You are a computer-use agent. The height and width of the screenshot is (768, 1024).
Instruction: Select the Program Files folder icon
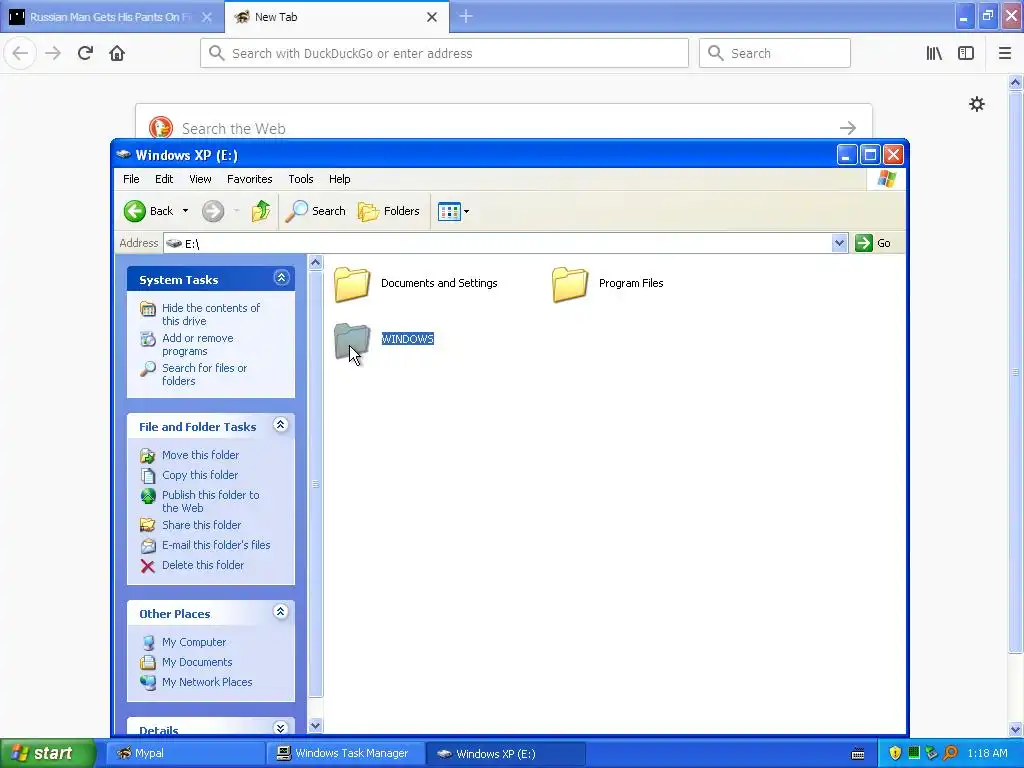point(570,284)
